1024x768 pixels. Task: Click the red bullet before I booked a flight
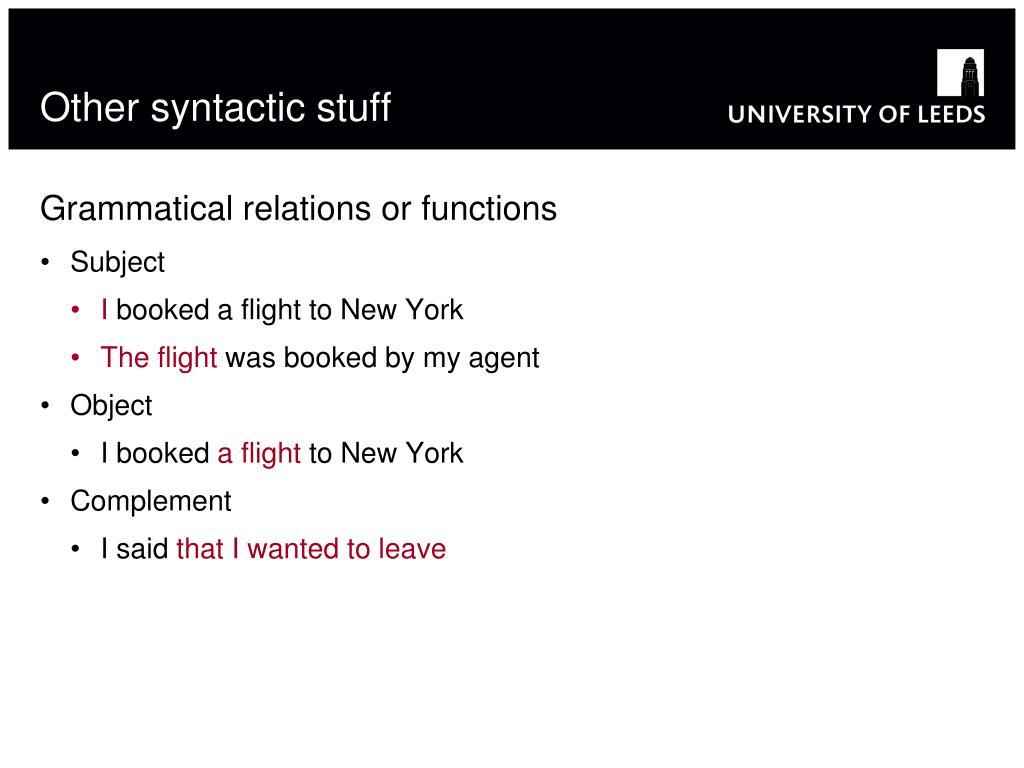pyautogui.click(x=76, y=310)
